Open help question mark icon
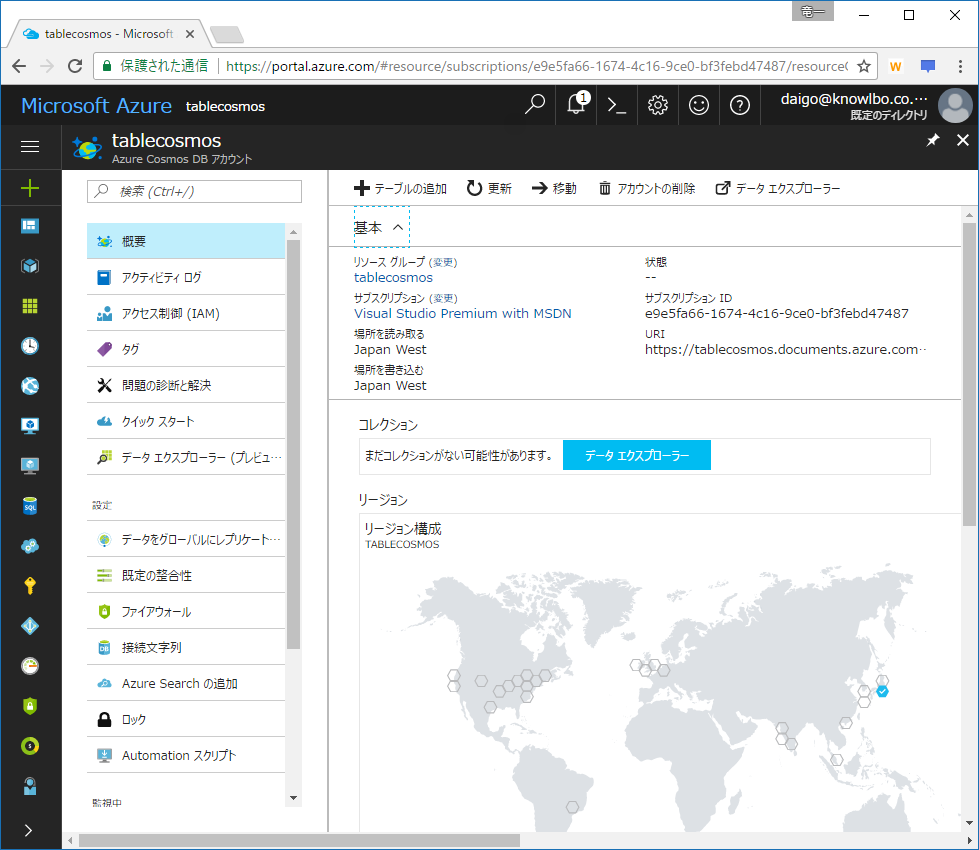Screen dimensions: 979x850 [740, 105]
